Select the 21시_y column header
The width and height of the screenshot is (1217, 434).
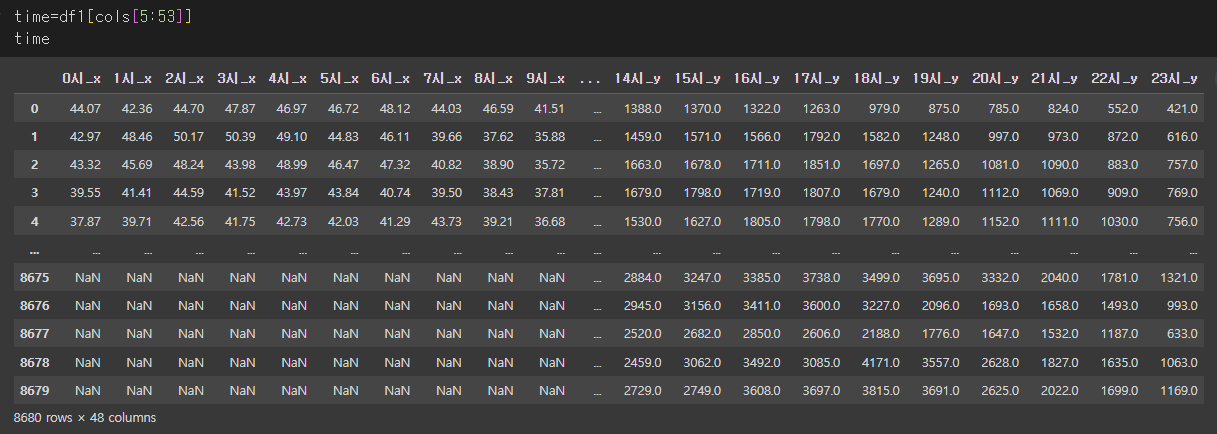1054,78
